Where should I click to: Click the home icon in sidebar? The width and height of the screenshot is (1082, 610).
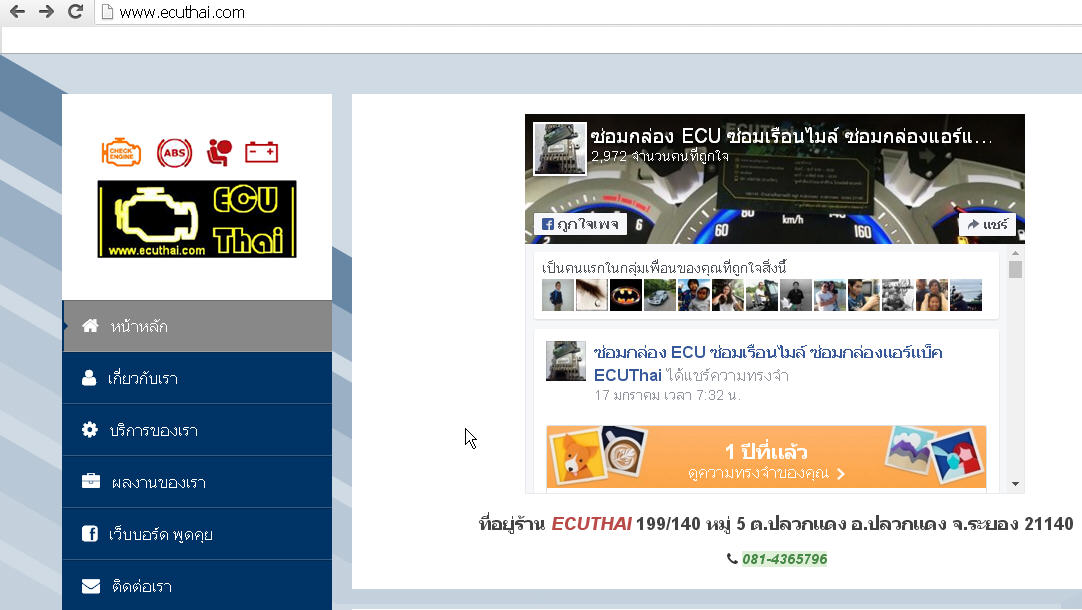pyautogui.click(x=90, y=326)
